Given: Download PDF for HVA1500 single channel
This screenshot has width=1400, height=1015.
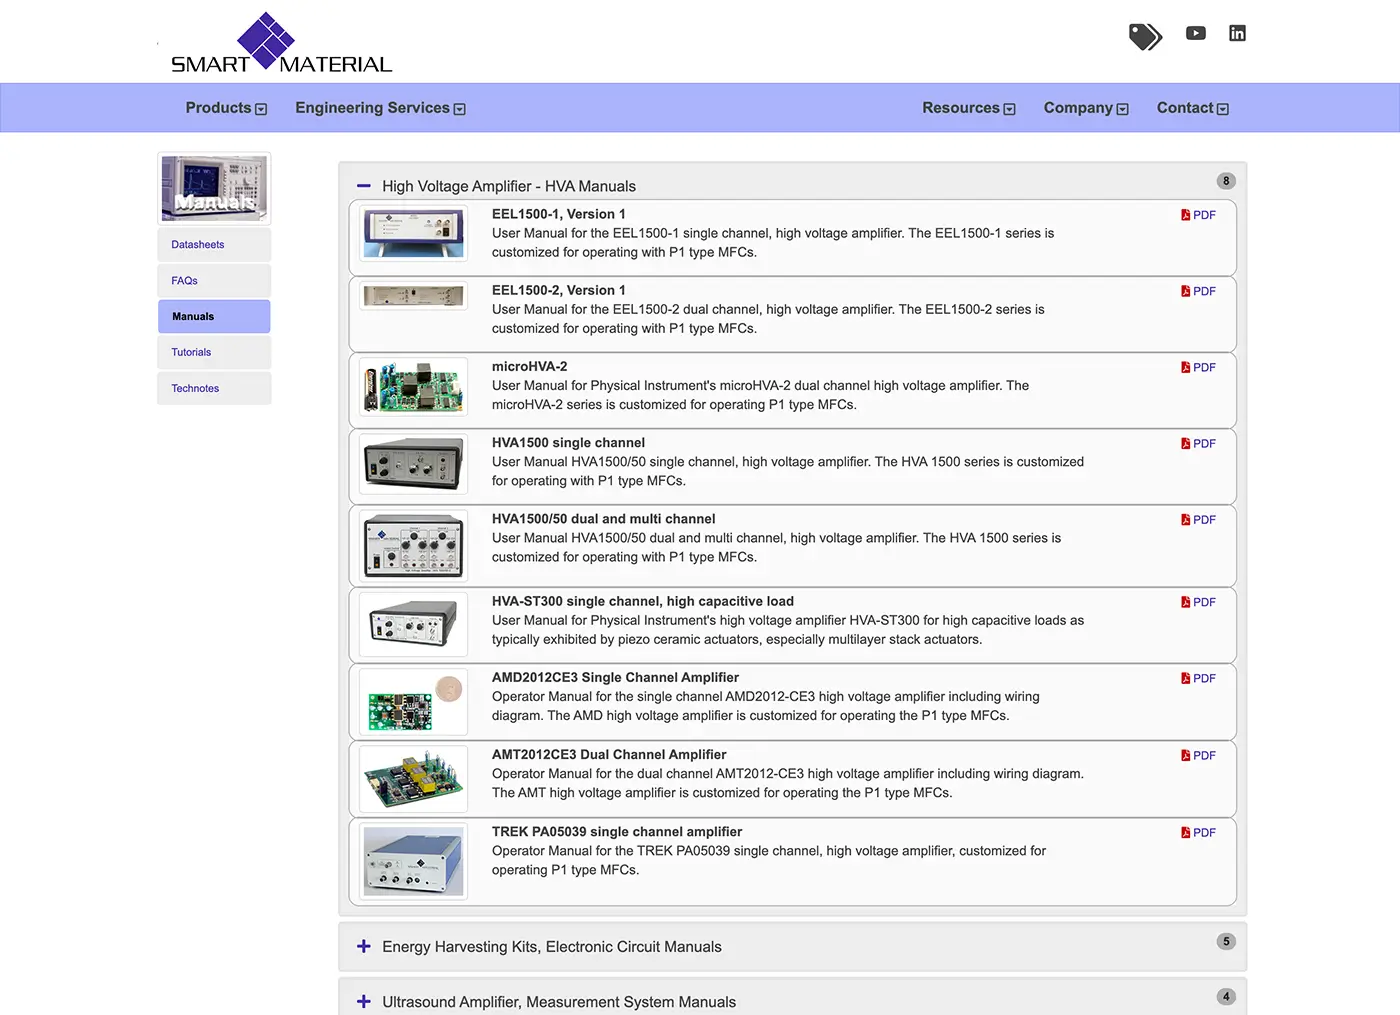Looking at the screenshot, I should 1198,443.
